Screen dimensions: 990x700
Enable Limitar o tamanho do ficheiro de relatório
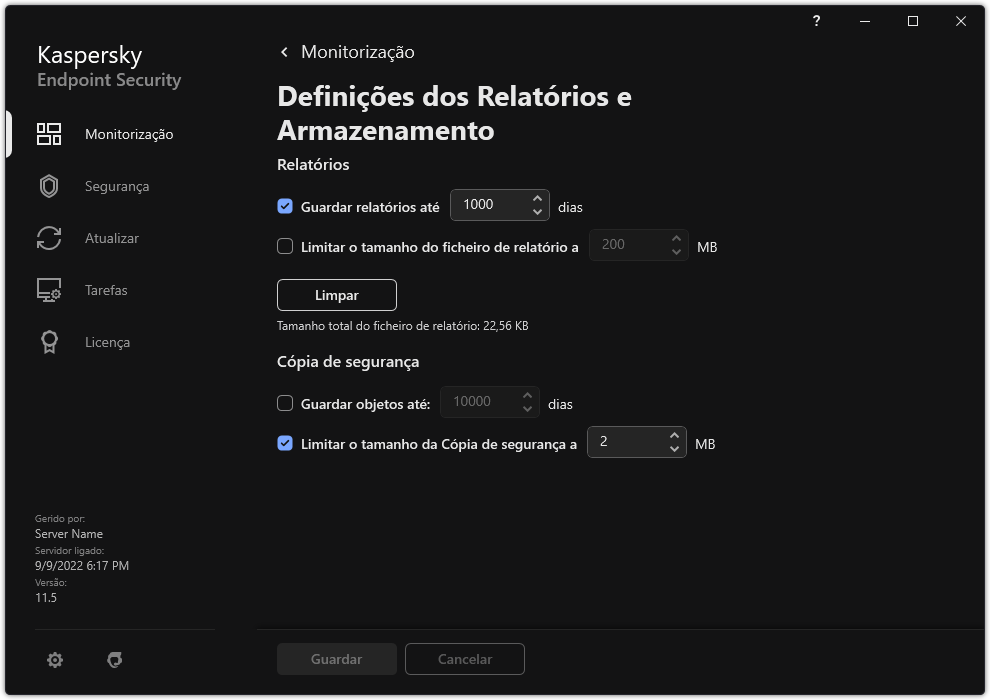285,245
